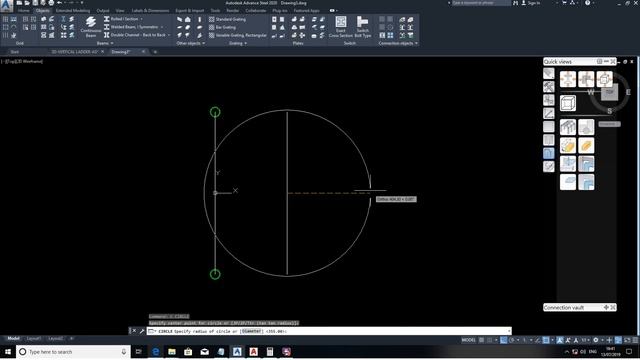
Task: Open Windows Start menu
Action: pyautogui.click(x=8, y=351)
